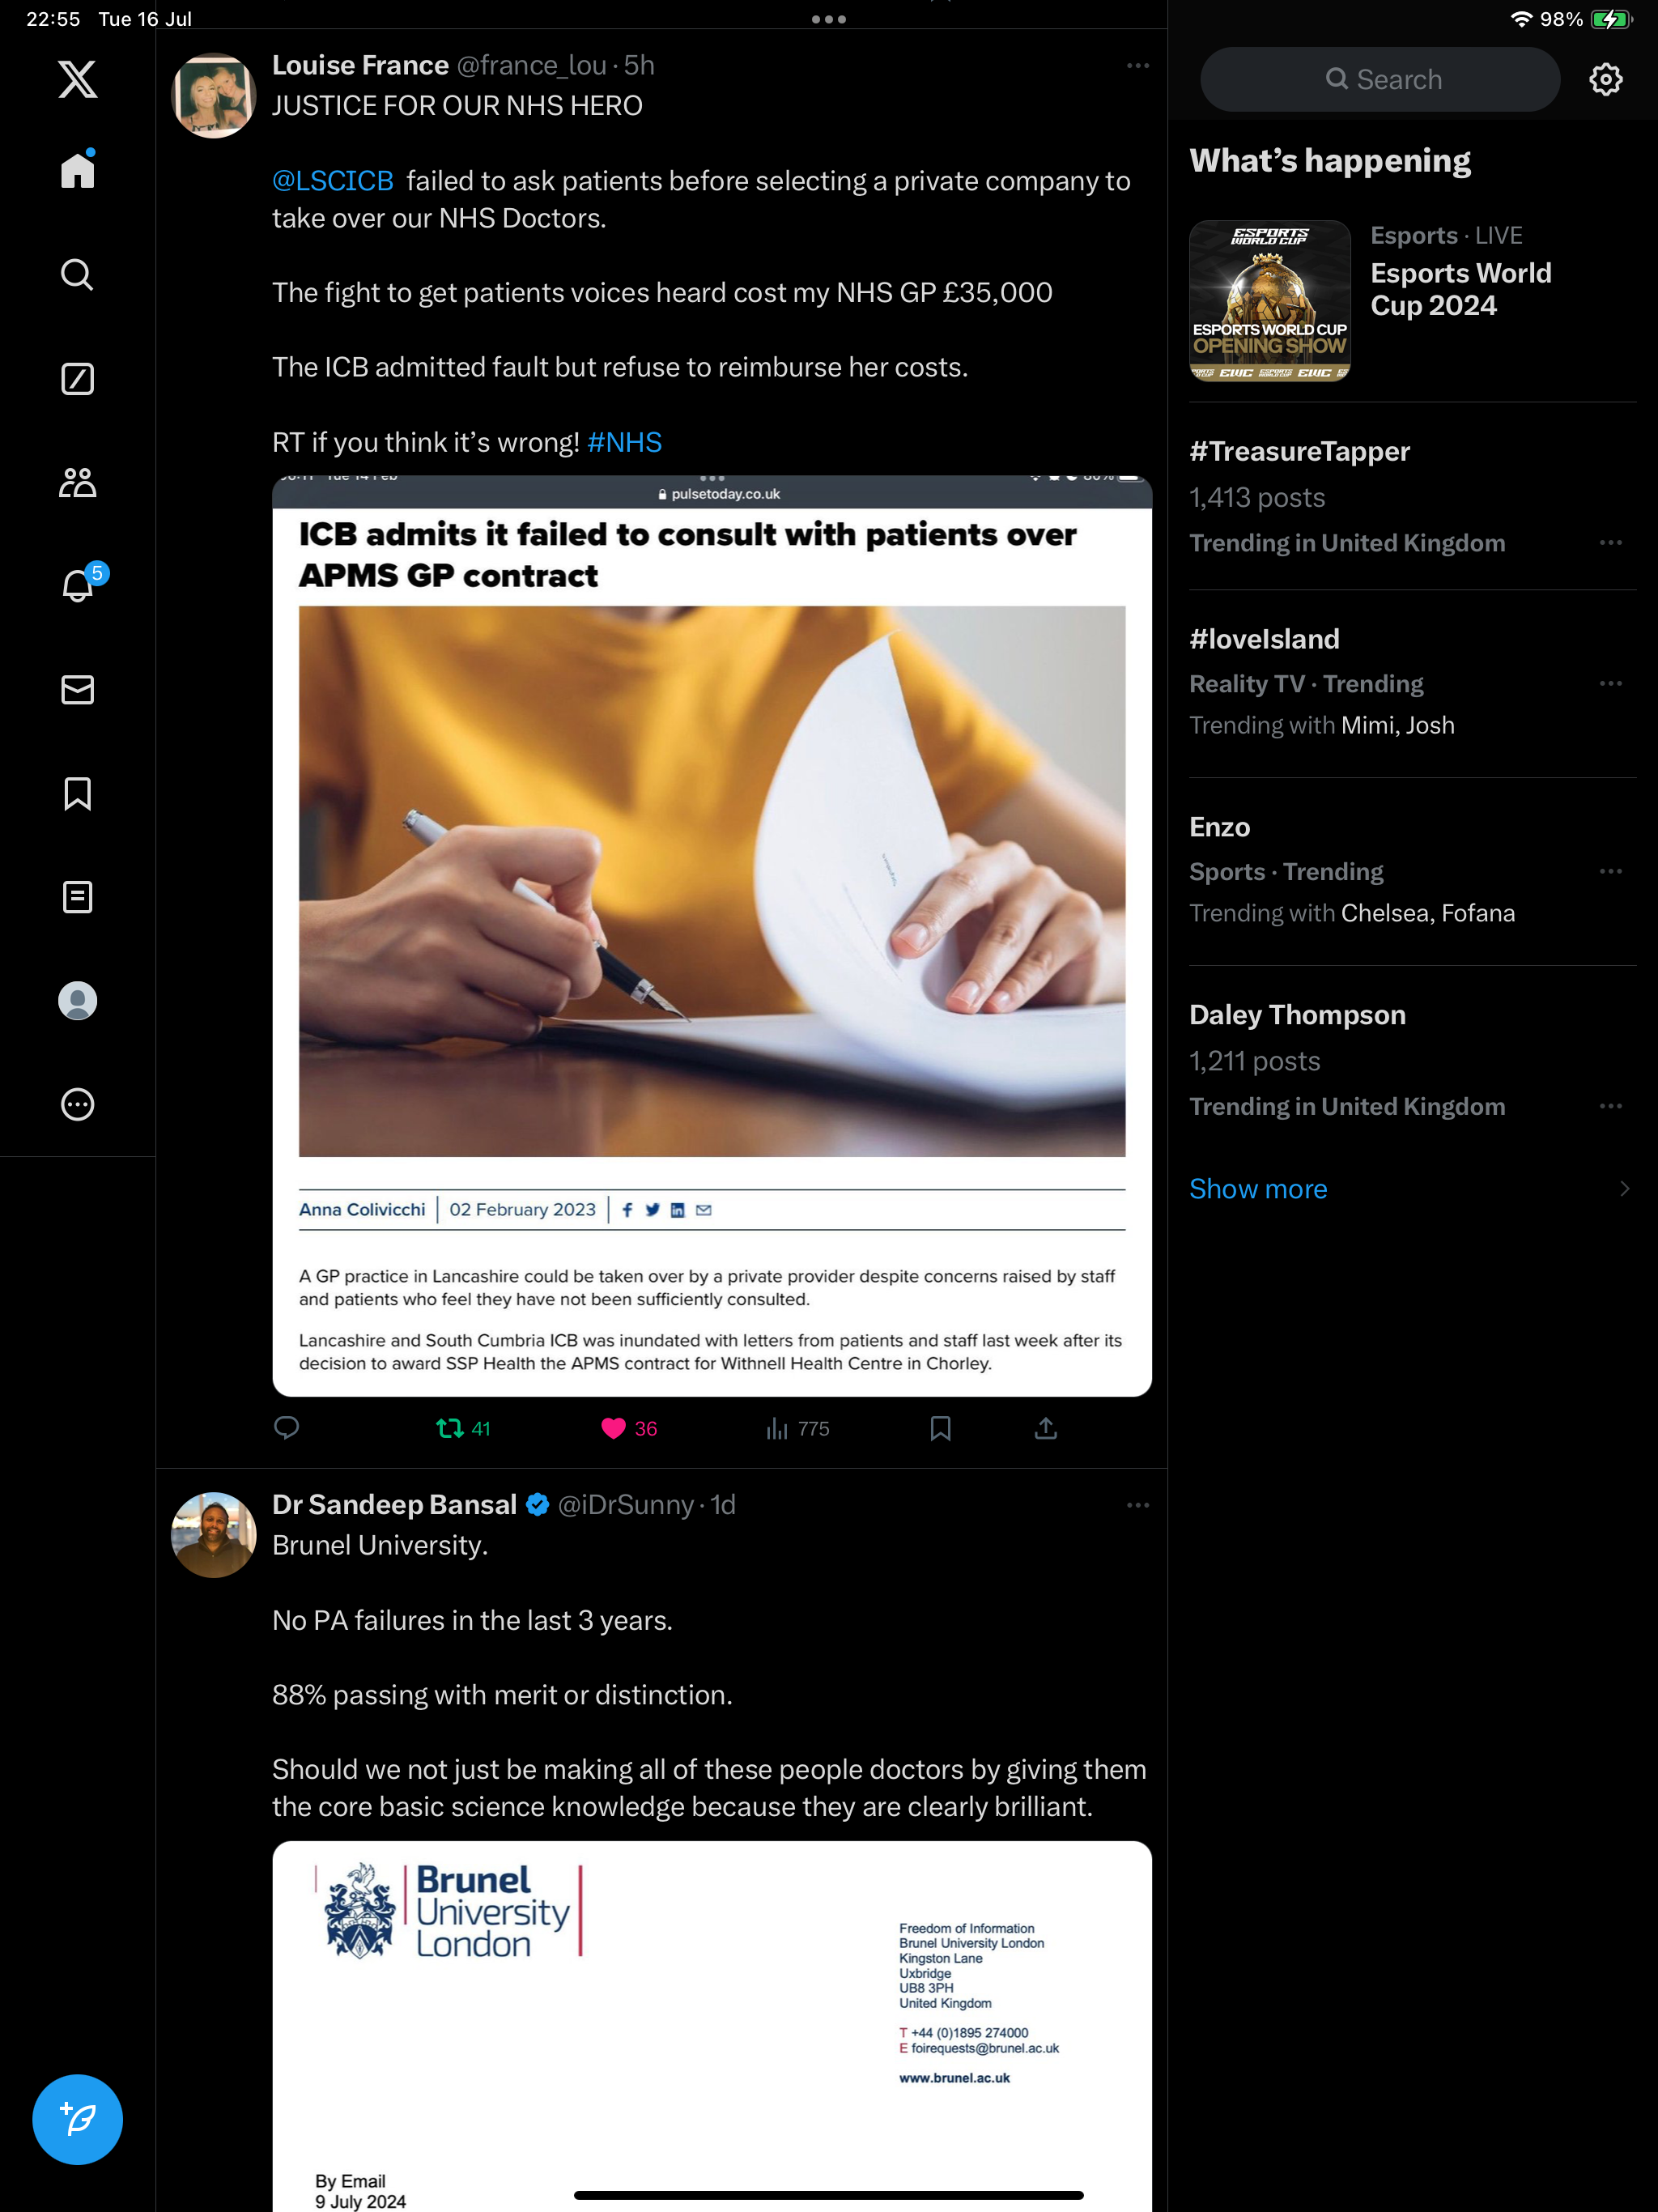Viewport: 1658px width, 2212px height.
Task: Open the @LSCICB mention link
Action: point(333,181)
